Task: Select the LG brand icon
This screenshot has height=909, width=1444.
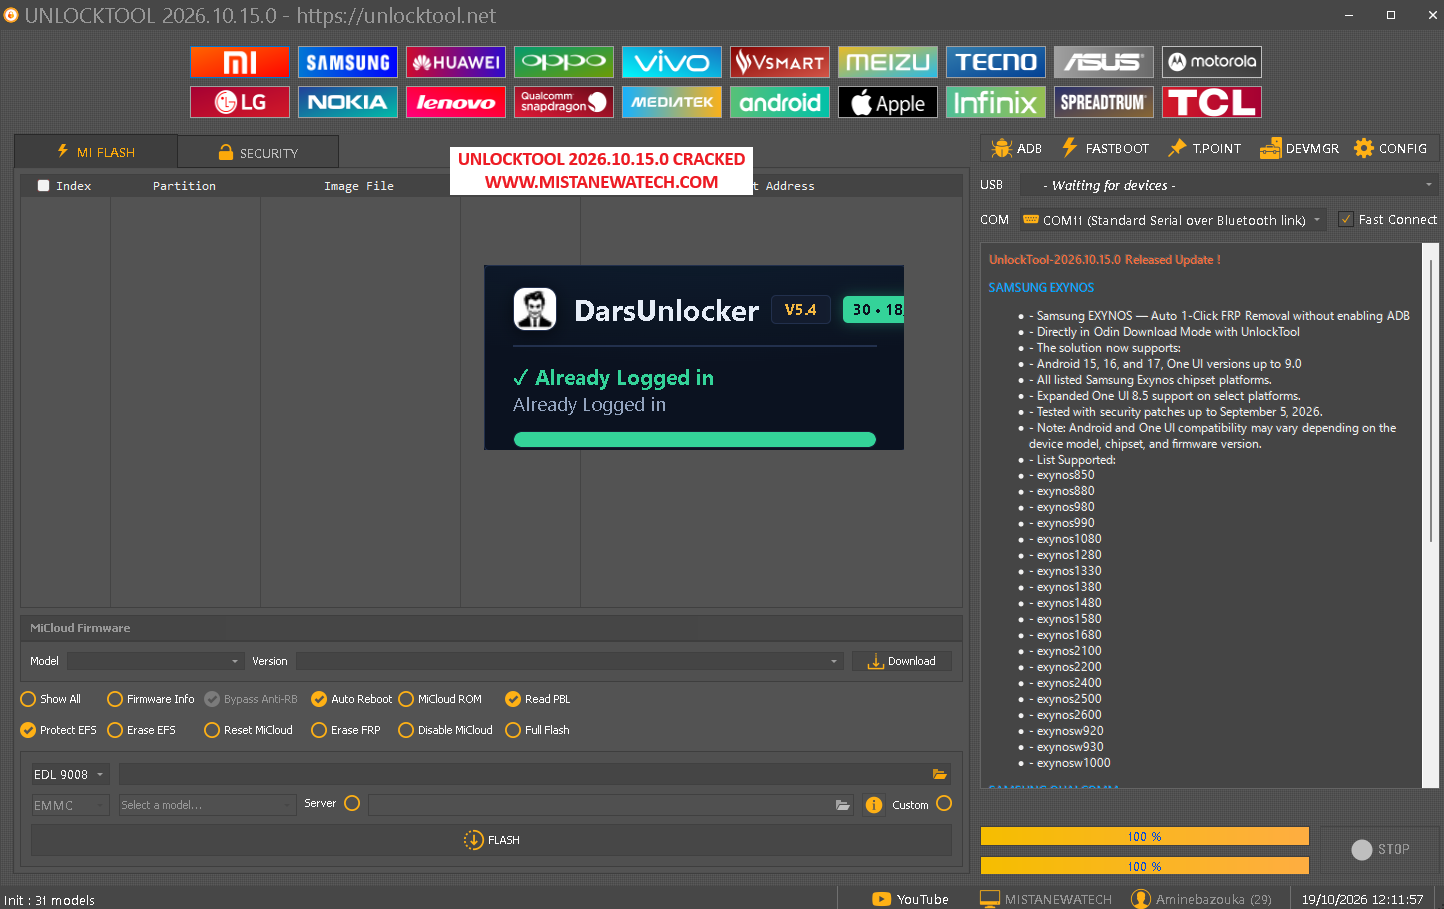Action: point(240,102)
